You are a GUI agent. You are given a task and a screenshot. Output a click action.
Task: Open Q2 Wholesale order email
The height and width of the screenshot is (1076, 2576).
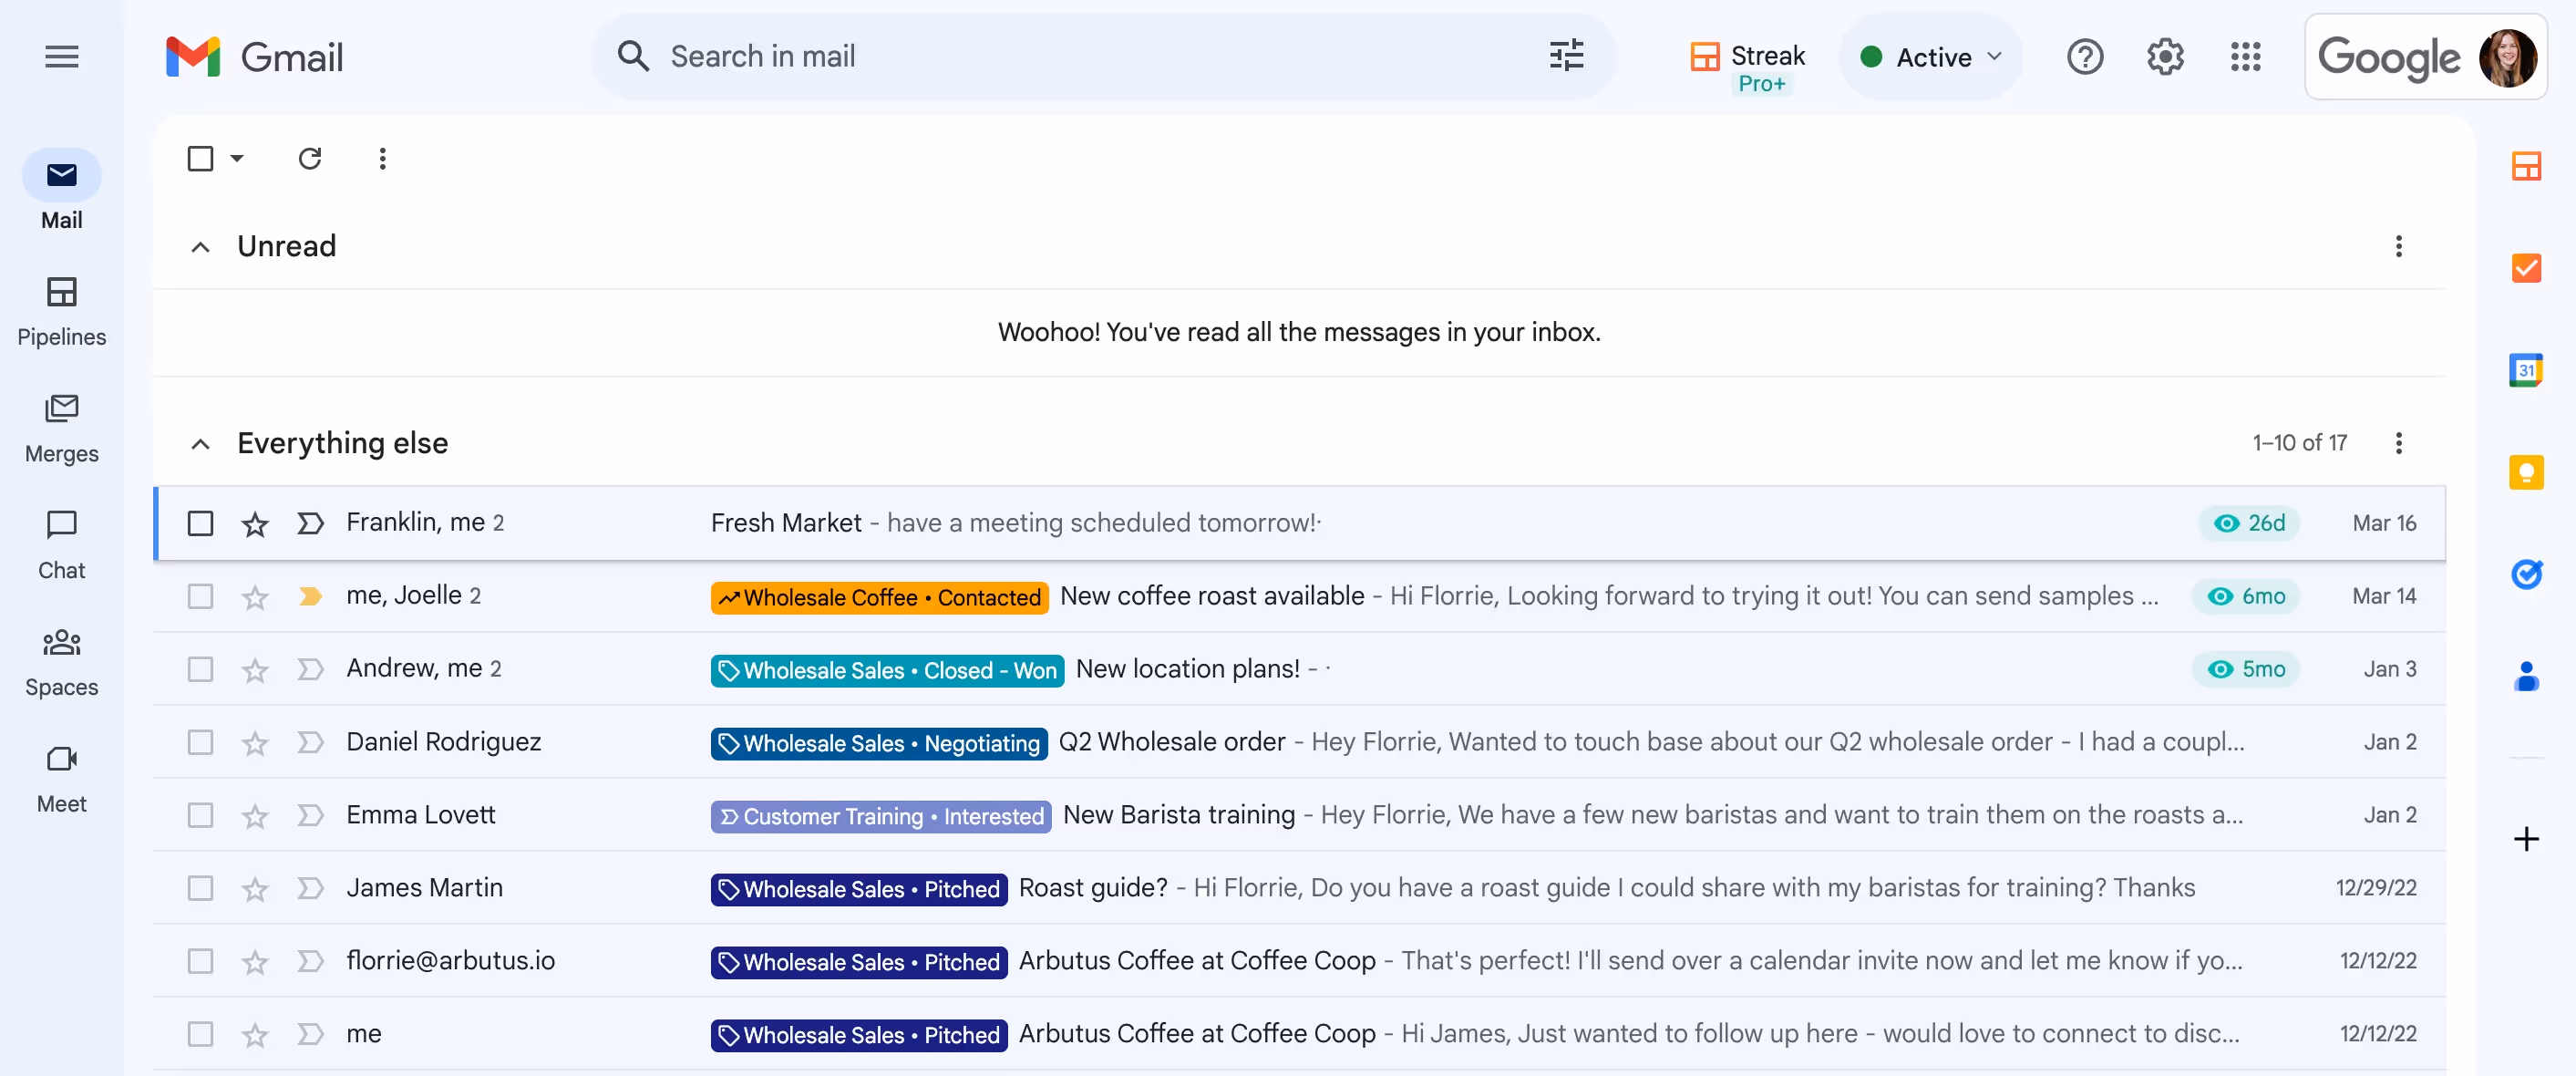click(x=1171, y=742)
